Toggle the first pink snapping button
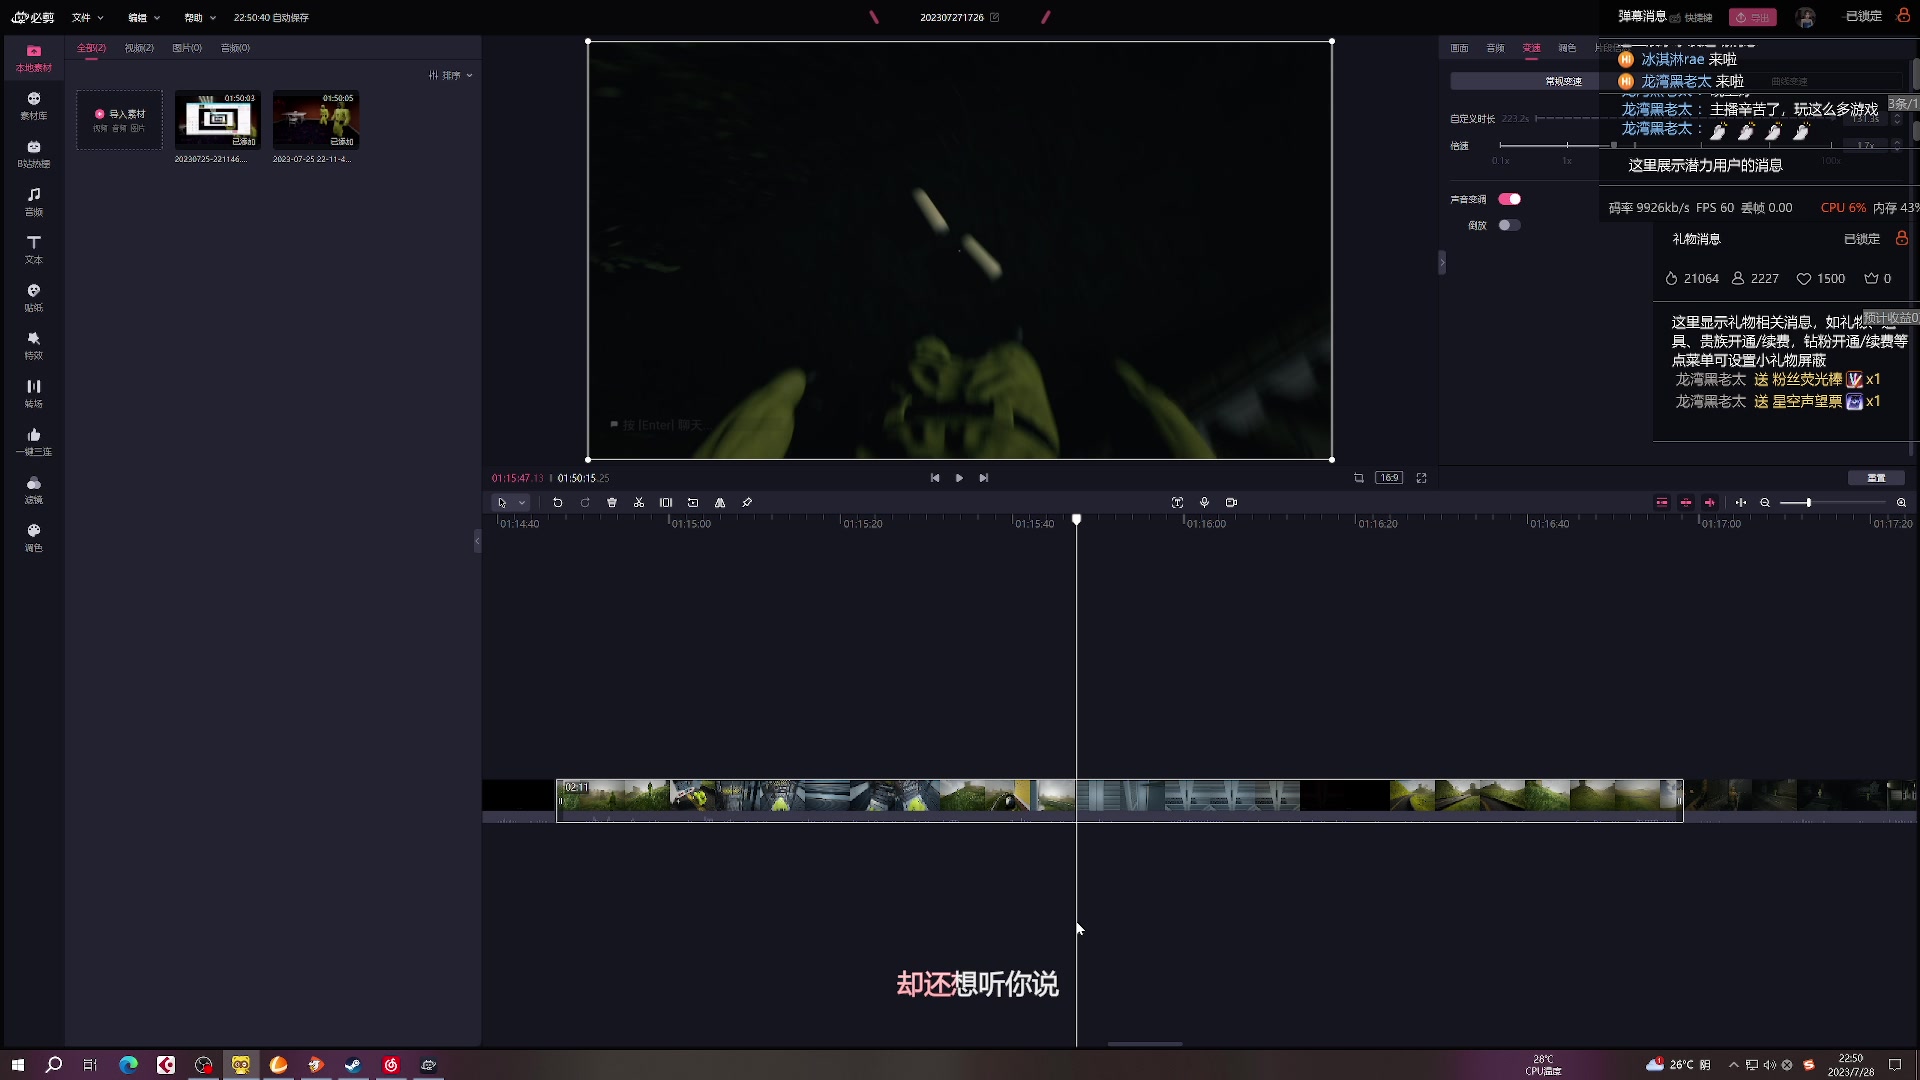This screenshot has height=1080, width=1920. pos(1662,503)
